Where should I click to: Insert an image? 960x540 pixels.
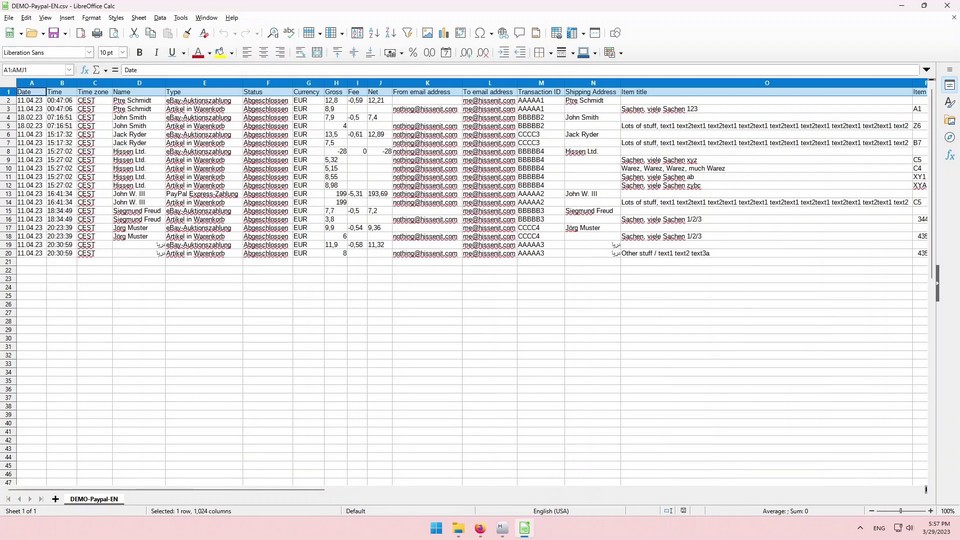click(427, 33)
